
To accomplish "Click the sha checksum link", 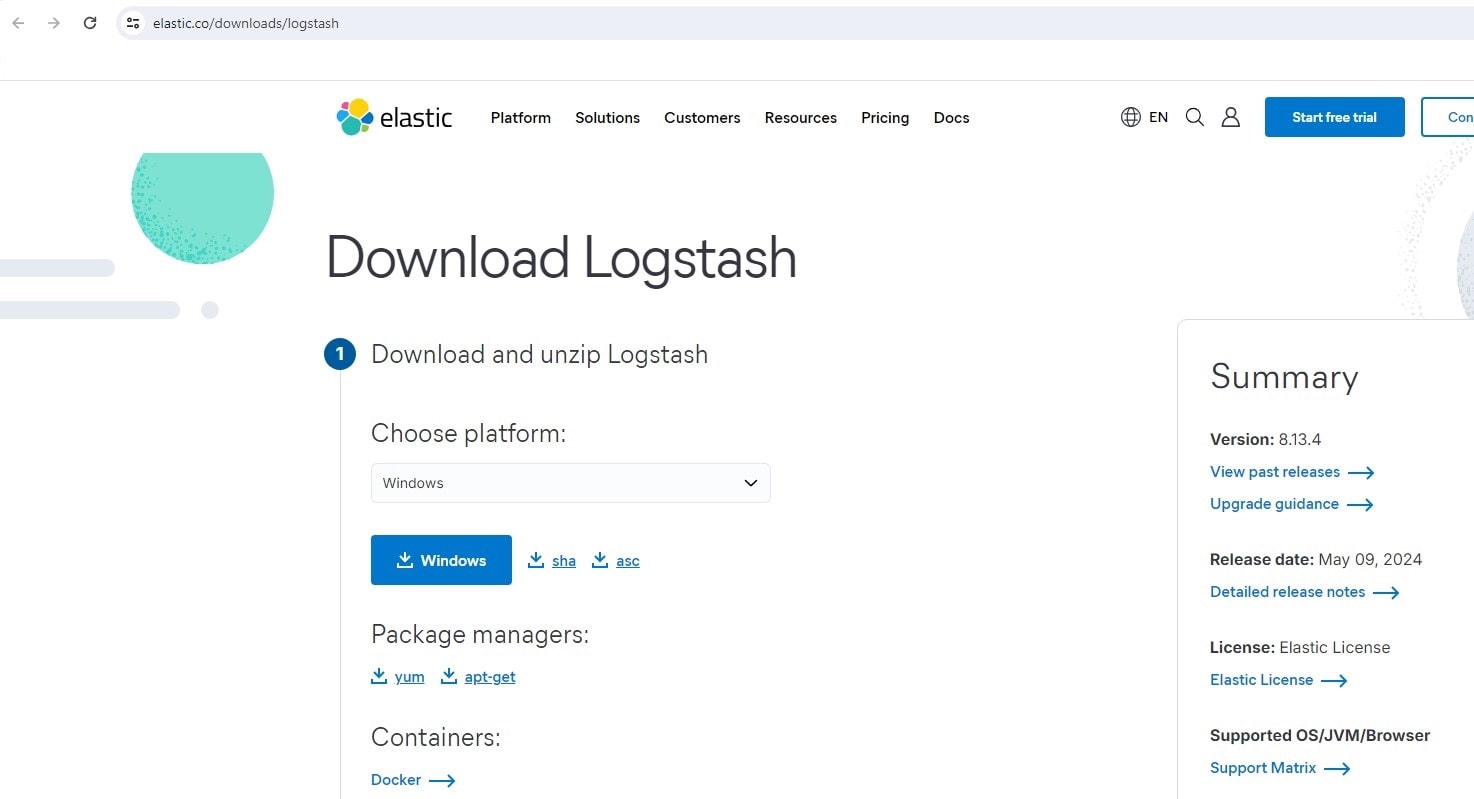I will click(564, 561).
